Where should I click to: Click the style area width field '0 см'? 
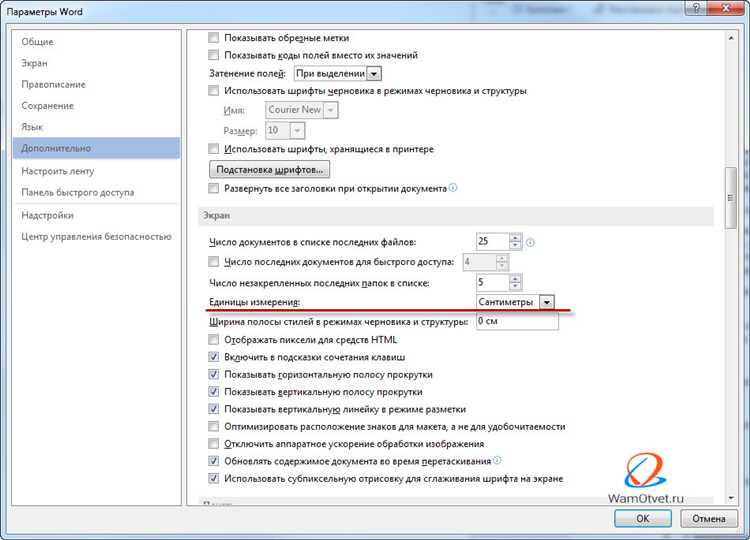click(x=517, y=321)
